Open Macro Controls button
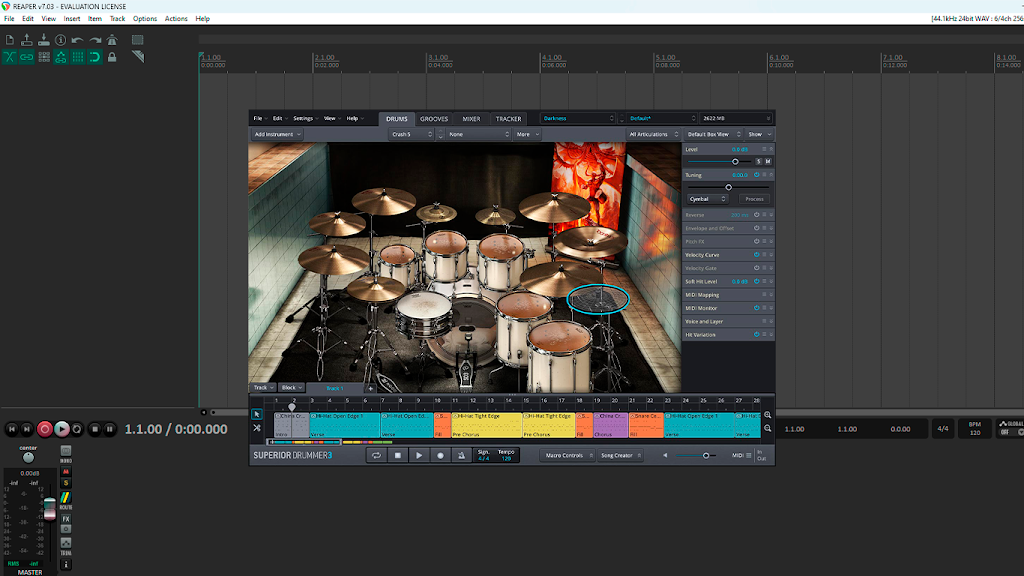1024x576 pixels. [568, 456]
